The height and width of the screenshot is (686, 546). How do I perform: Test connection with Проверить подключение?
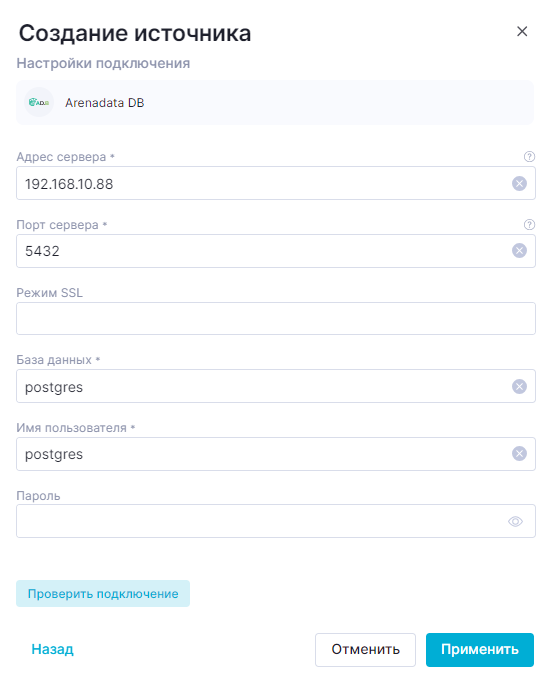103,594
